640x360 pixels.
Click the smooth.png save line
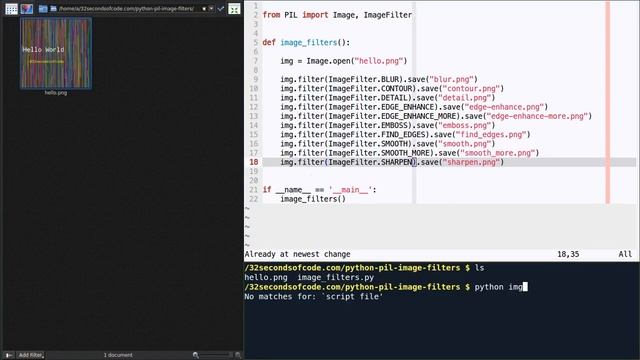387,144
